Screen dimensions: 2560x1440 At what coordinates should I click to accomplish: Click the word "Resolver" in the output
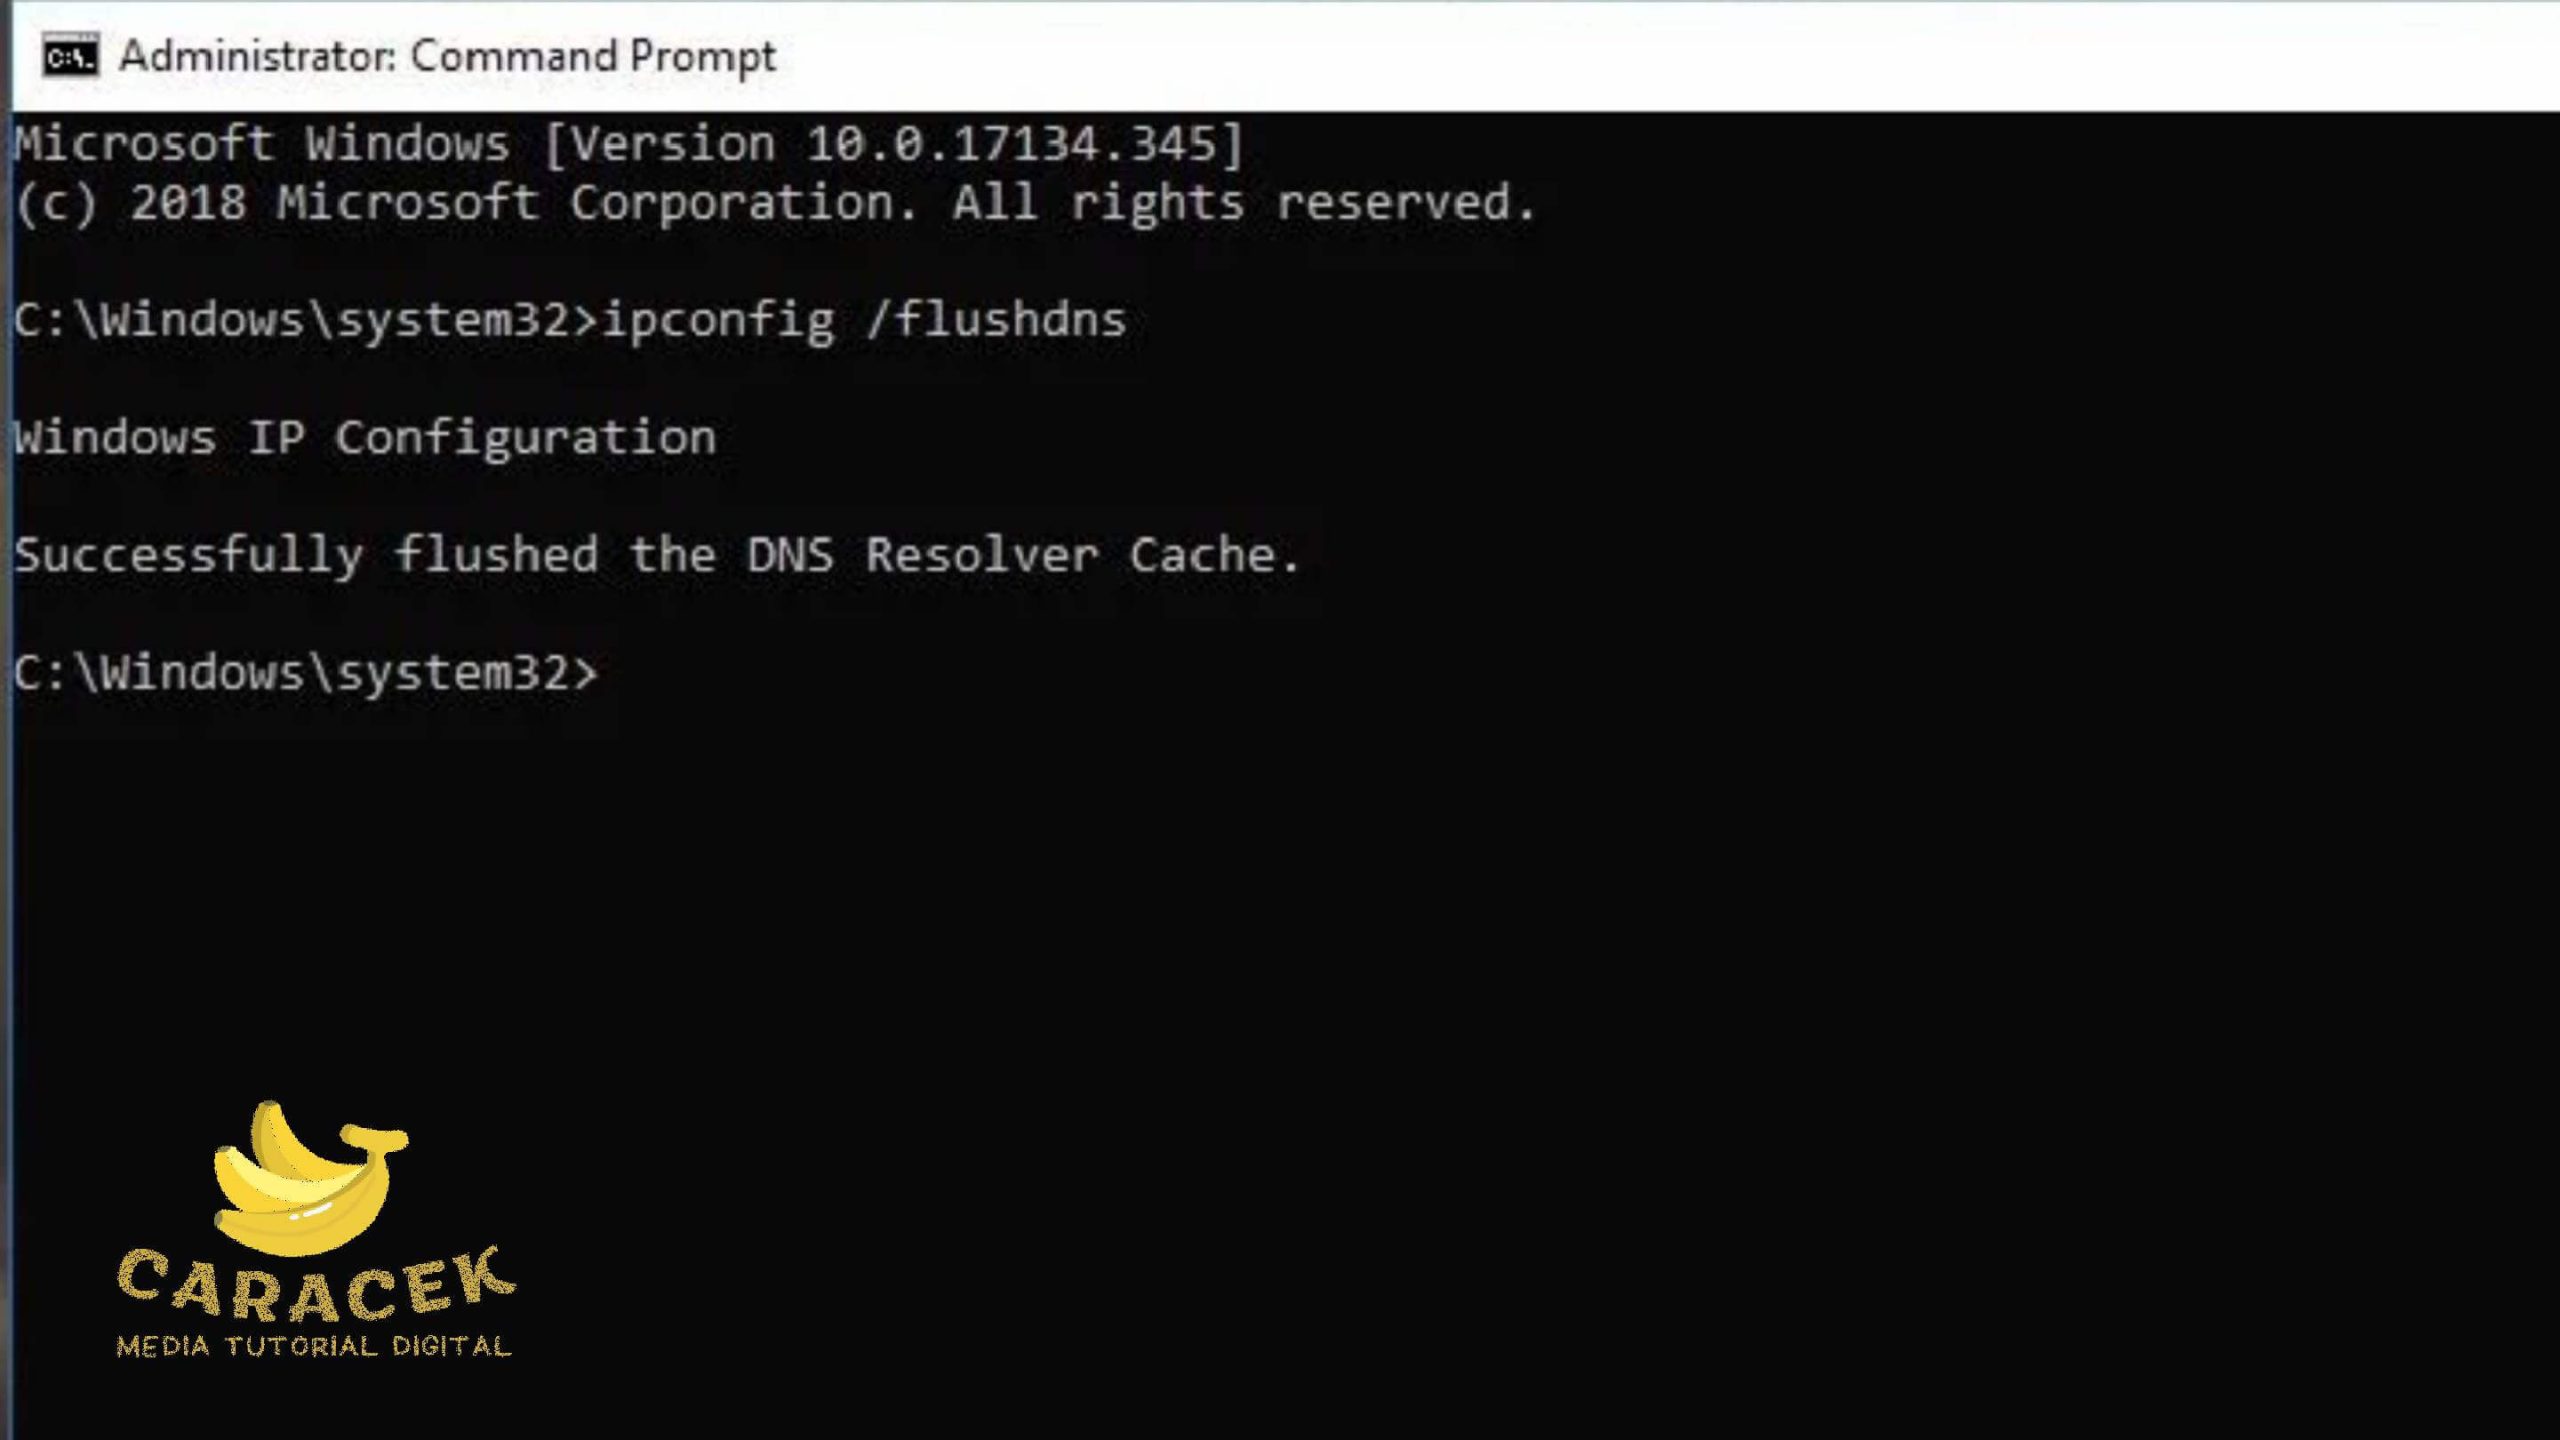pos(982,555)
